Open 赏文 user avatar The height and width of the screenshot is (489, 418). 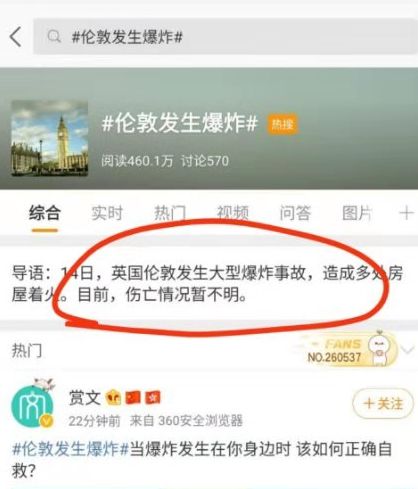coord(32,406)
